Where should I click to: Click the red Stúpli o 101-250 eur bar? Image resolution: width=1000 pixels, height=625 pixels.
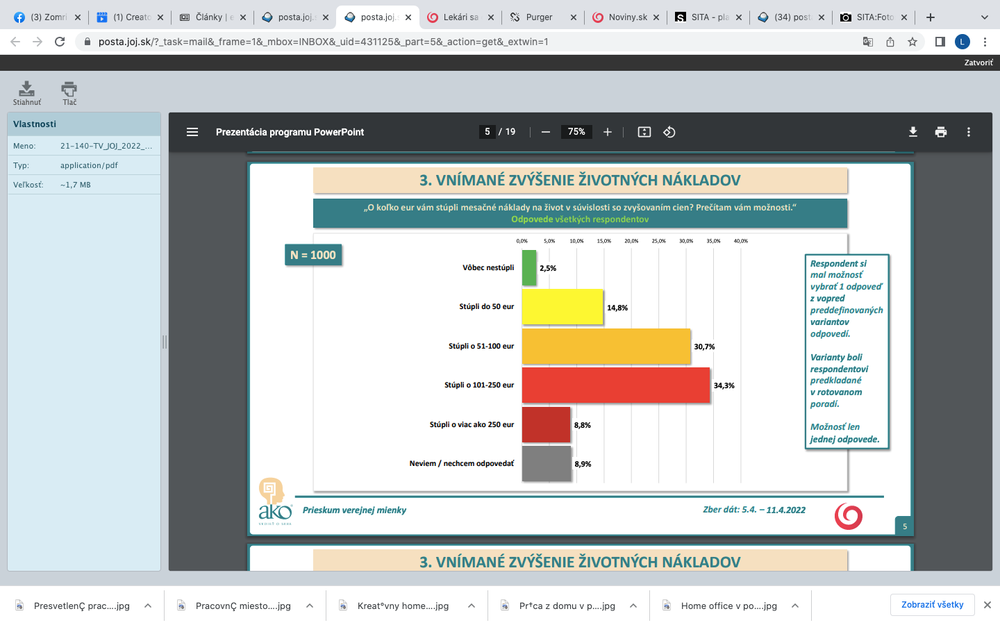point(616,385)
